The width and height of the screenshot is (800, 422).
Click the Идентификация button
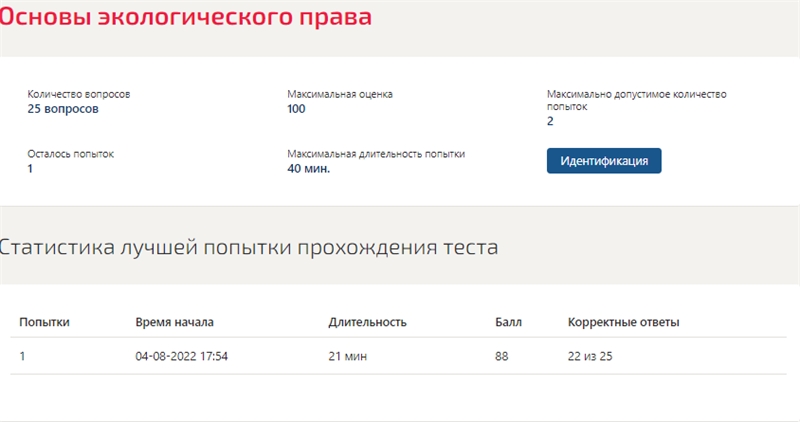tap(604, 161)
